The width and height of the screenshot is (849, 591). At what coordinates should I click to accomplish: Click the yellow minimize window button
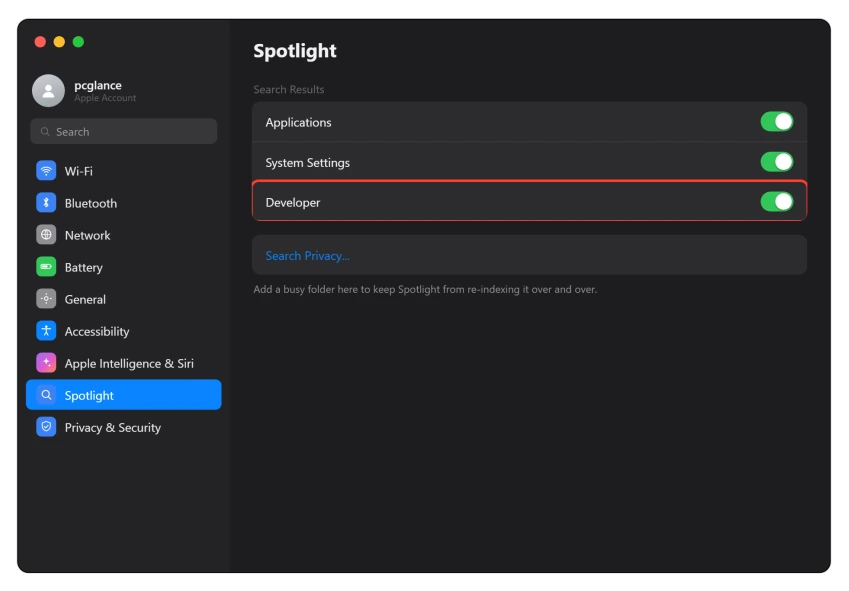pyautogui.click(x=59, y=42)
